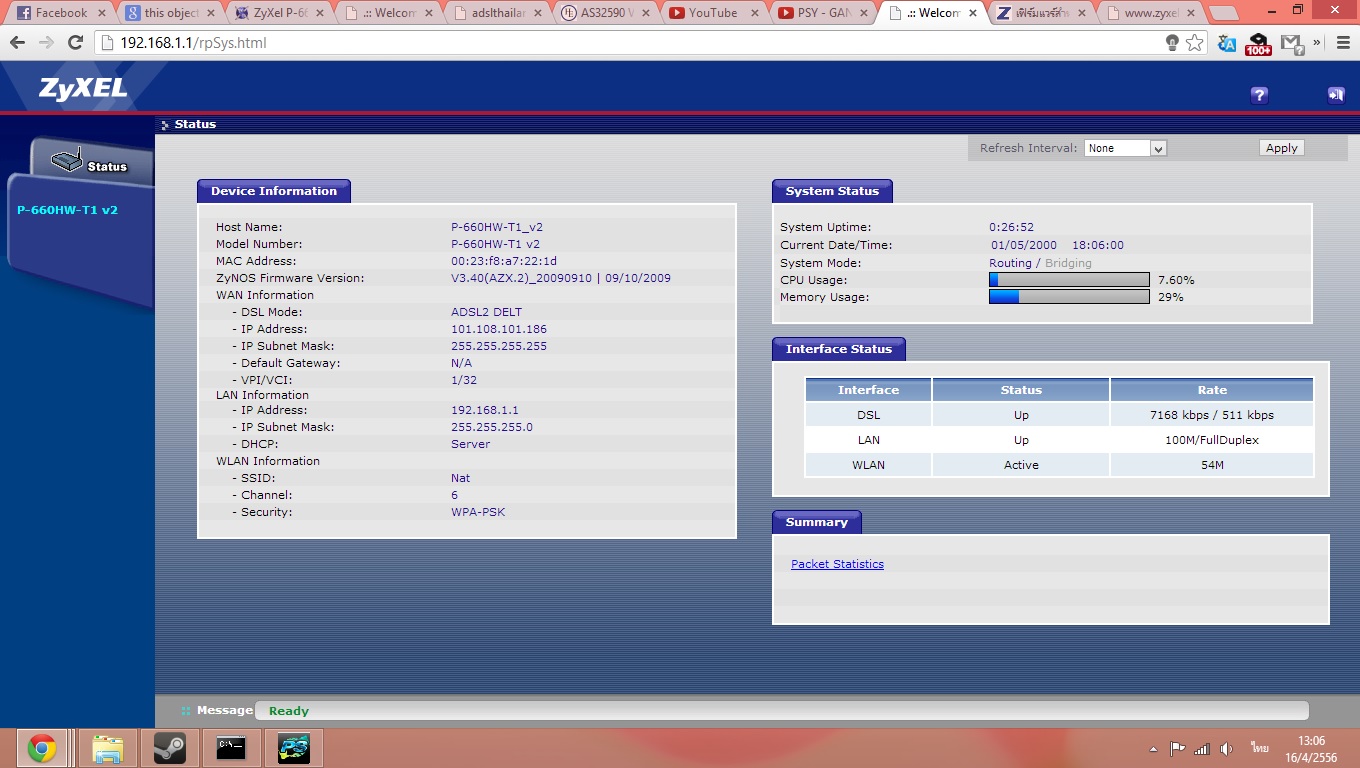Image resolution: width=1360 pixels, height=768 pixels.
Task: Click the LAN rate 100M/FullDuplex cell
Action: (1212, 440)
